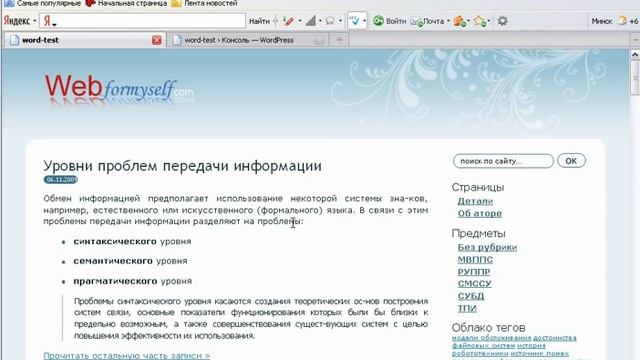Viewport: 640px width, 360px height.
Task: Open the Детали page link
Action: 475,201
